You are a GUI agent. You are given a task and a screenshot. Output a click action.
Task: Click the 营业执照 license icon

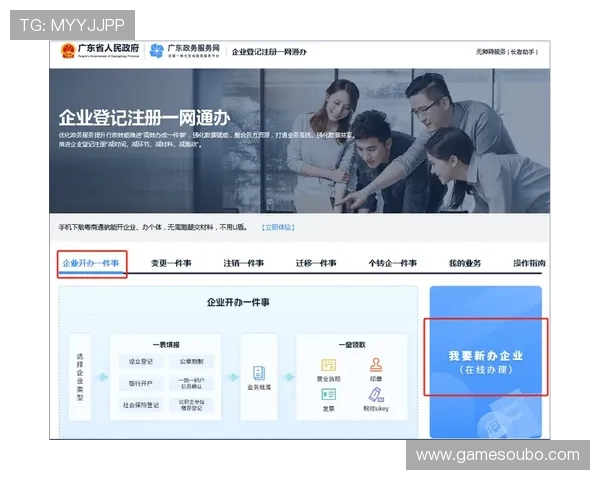coord(328,365)
